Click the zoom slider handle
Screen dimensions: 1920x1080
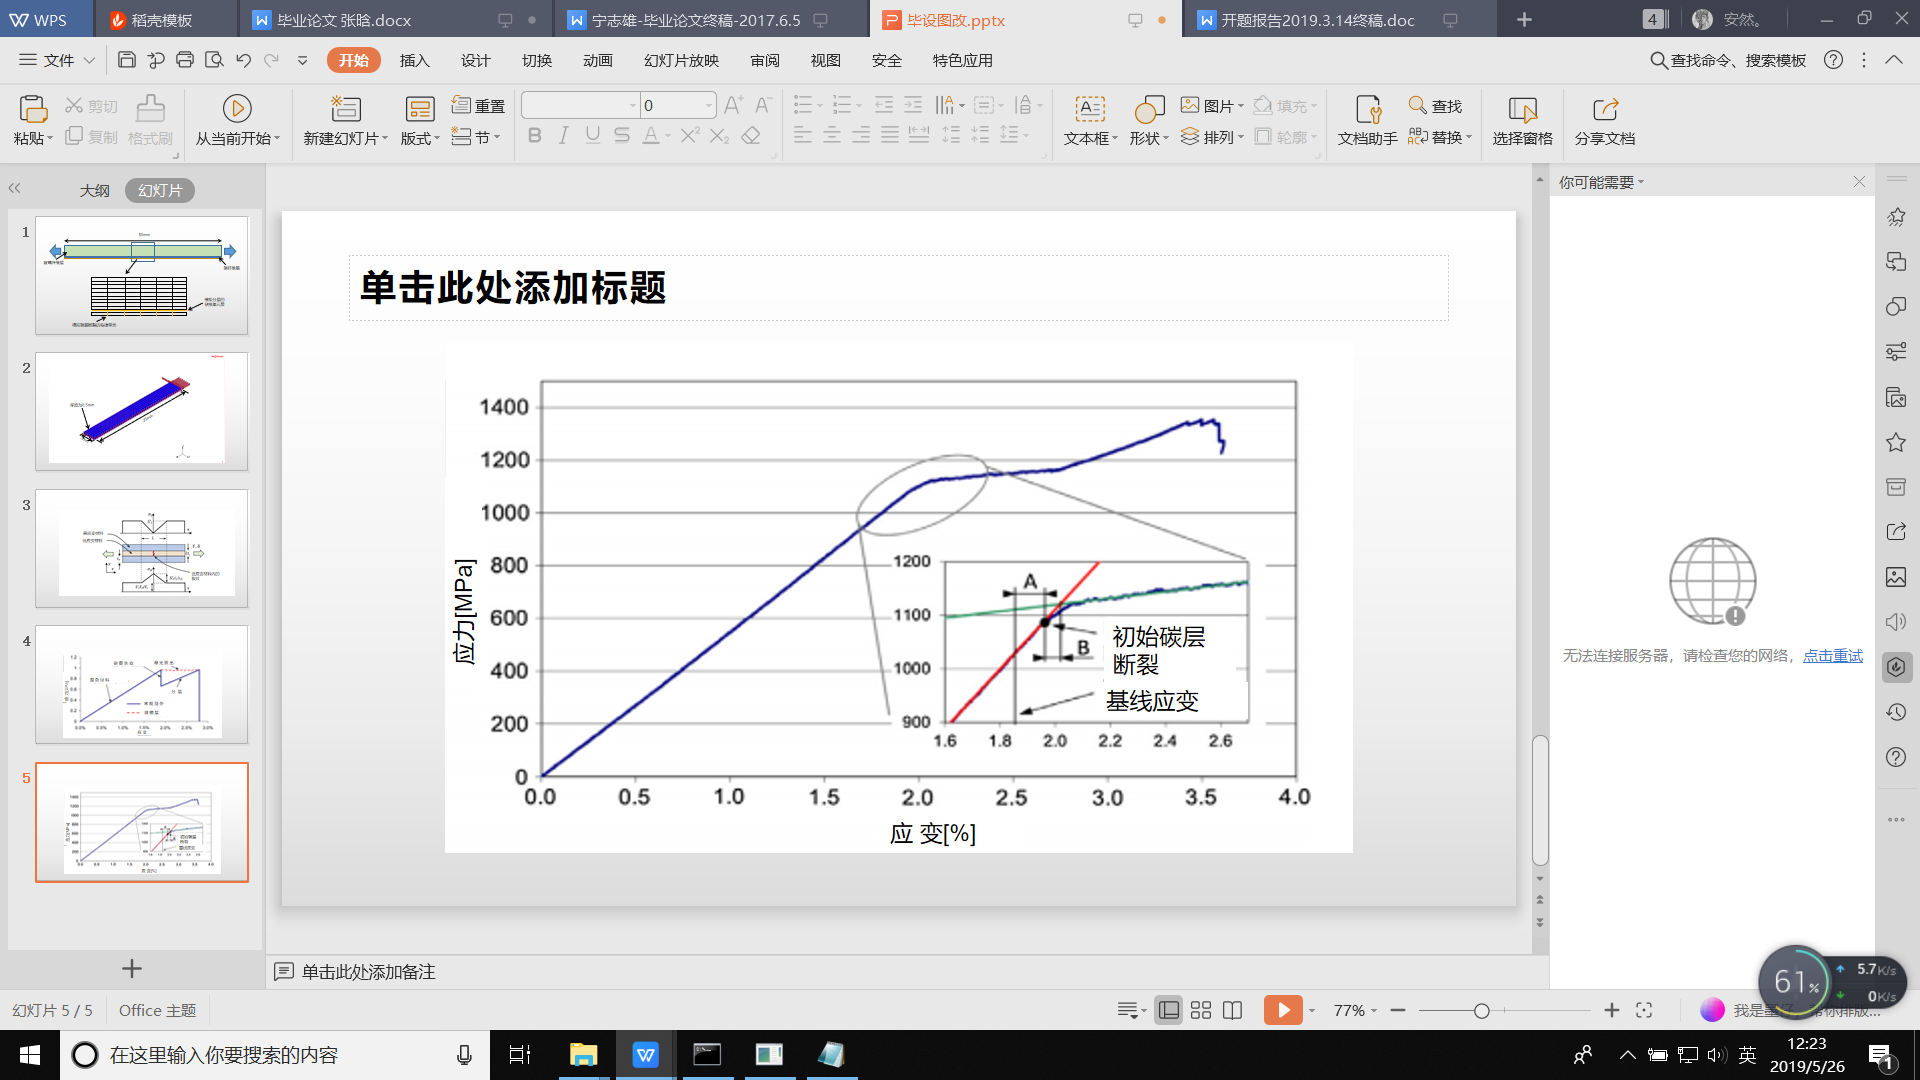pyautogui.click(x=1481, y=1011)
